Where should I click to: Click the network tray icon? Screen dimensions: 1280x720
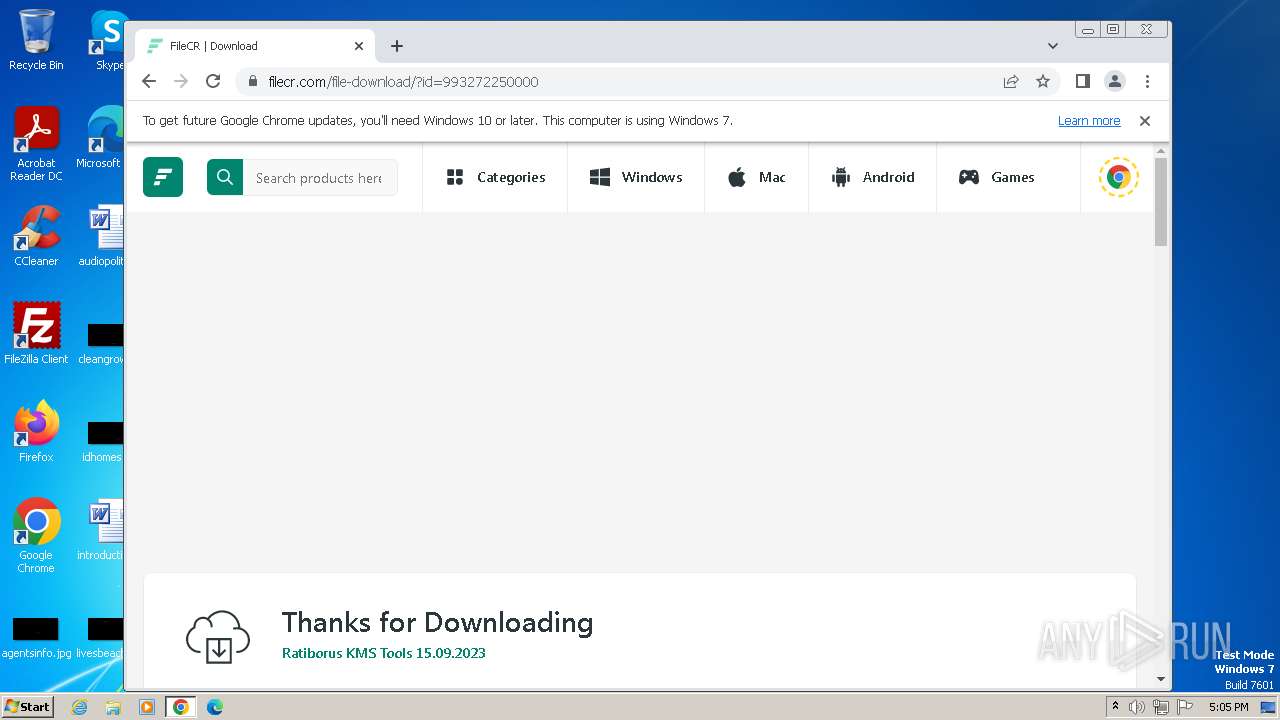[x=1161, y=707]
